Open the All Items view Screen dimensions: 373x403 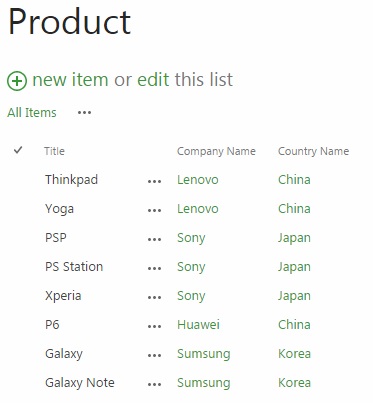click(32, 113)
